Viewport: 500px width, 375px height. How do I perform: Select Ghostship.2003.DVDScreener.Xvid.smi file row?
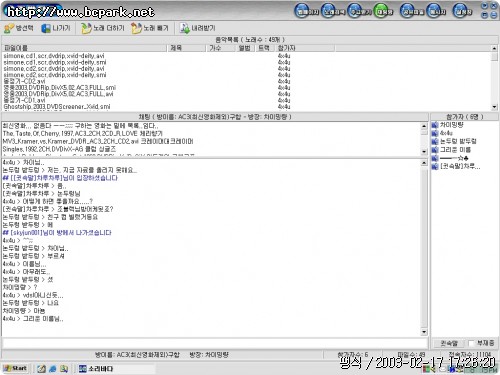point(57,107)
